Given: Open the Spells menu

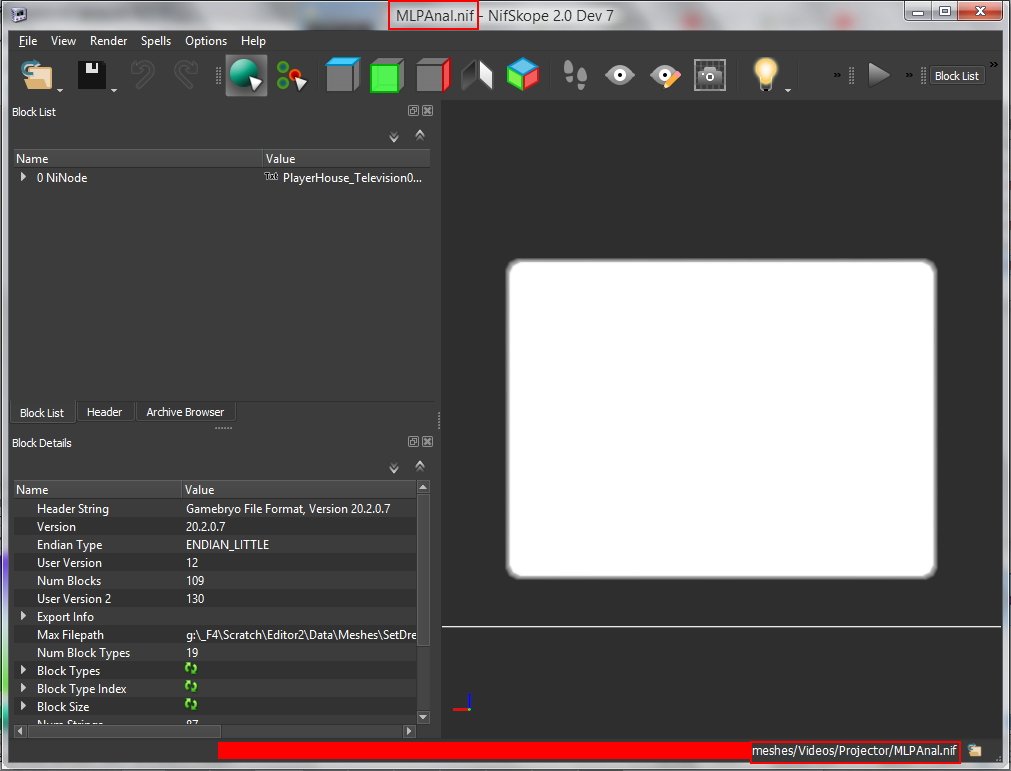Looking at the screenshot, I should pyautogui.click(x=155, y=41).
